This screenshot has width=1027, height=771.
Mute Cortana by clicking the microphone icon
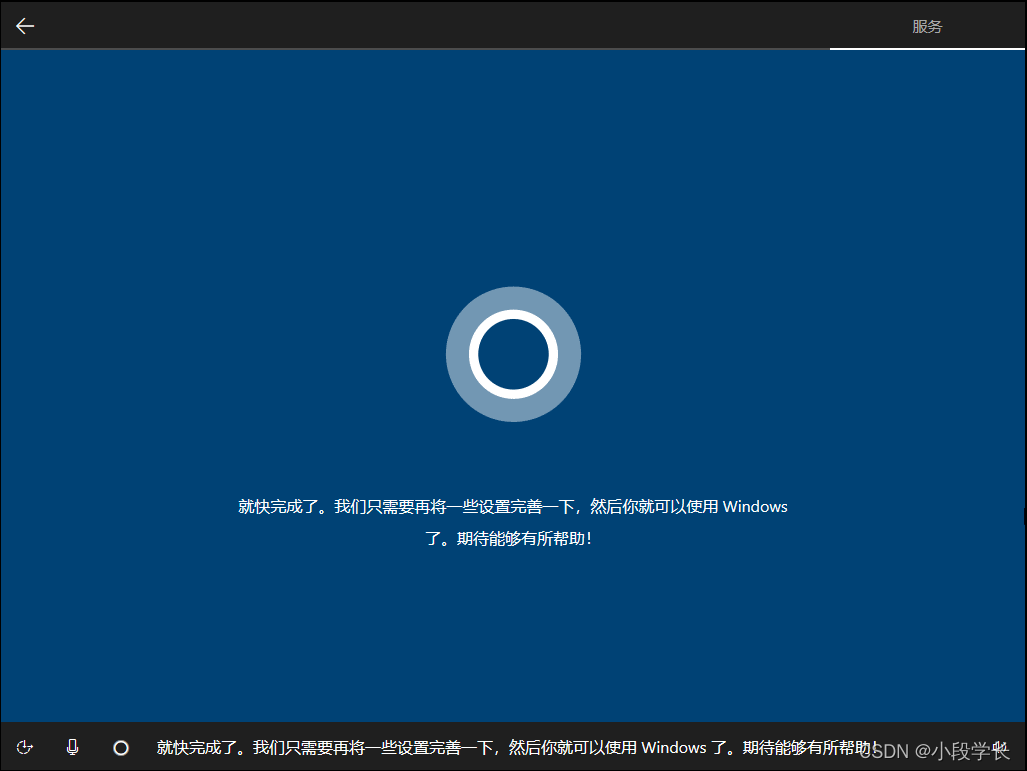click(x=71, y=747)
